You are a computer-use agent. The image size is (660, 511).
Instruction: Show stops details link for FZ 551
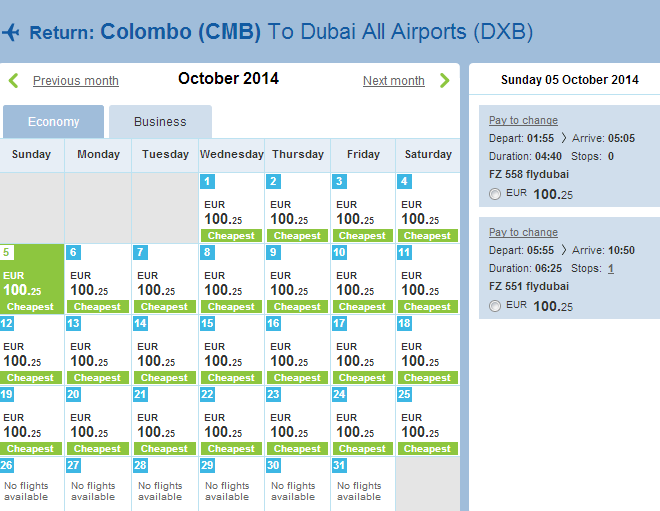611,268
